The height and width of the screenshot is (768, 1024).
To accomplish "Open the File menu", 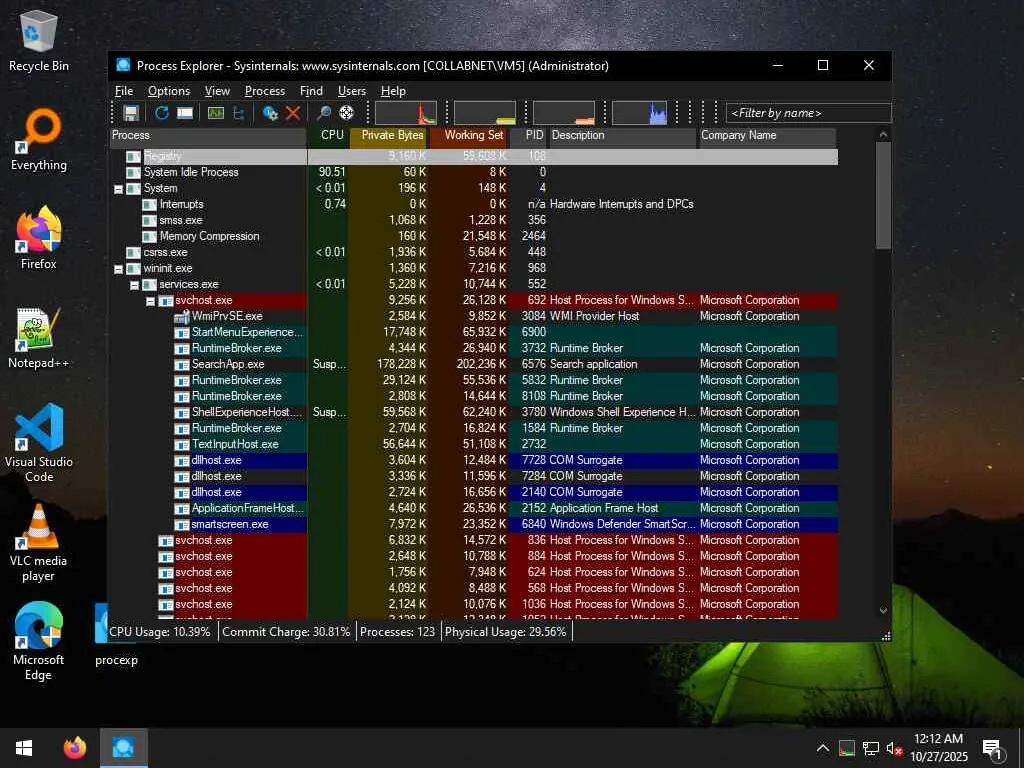I will (124, 91).
